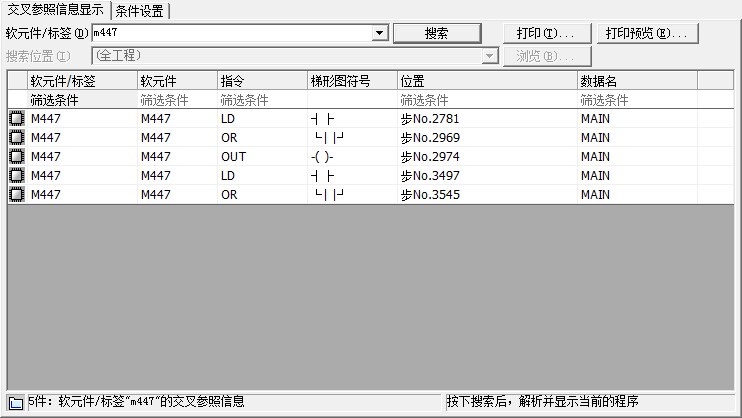
Task: Click the row icon for step No.3545
Action: point(16,195)
